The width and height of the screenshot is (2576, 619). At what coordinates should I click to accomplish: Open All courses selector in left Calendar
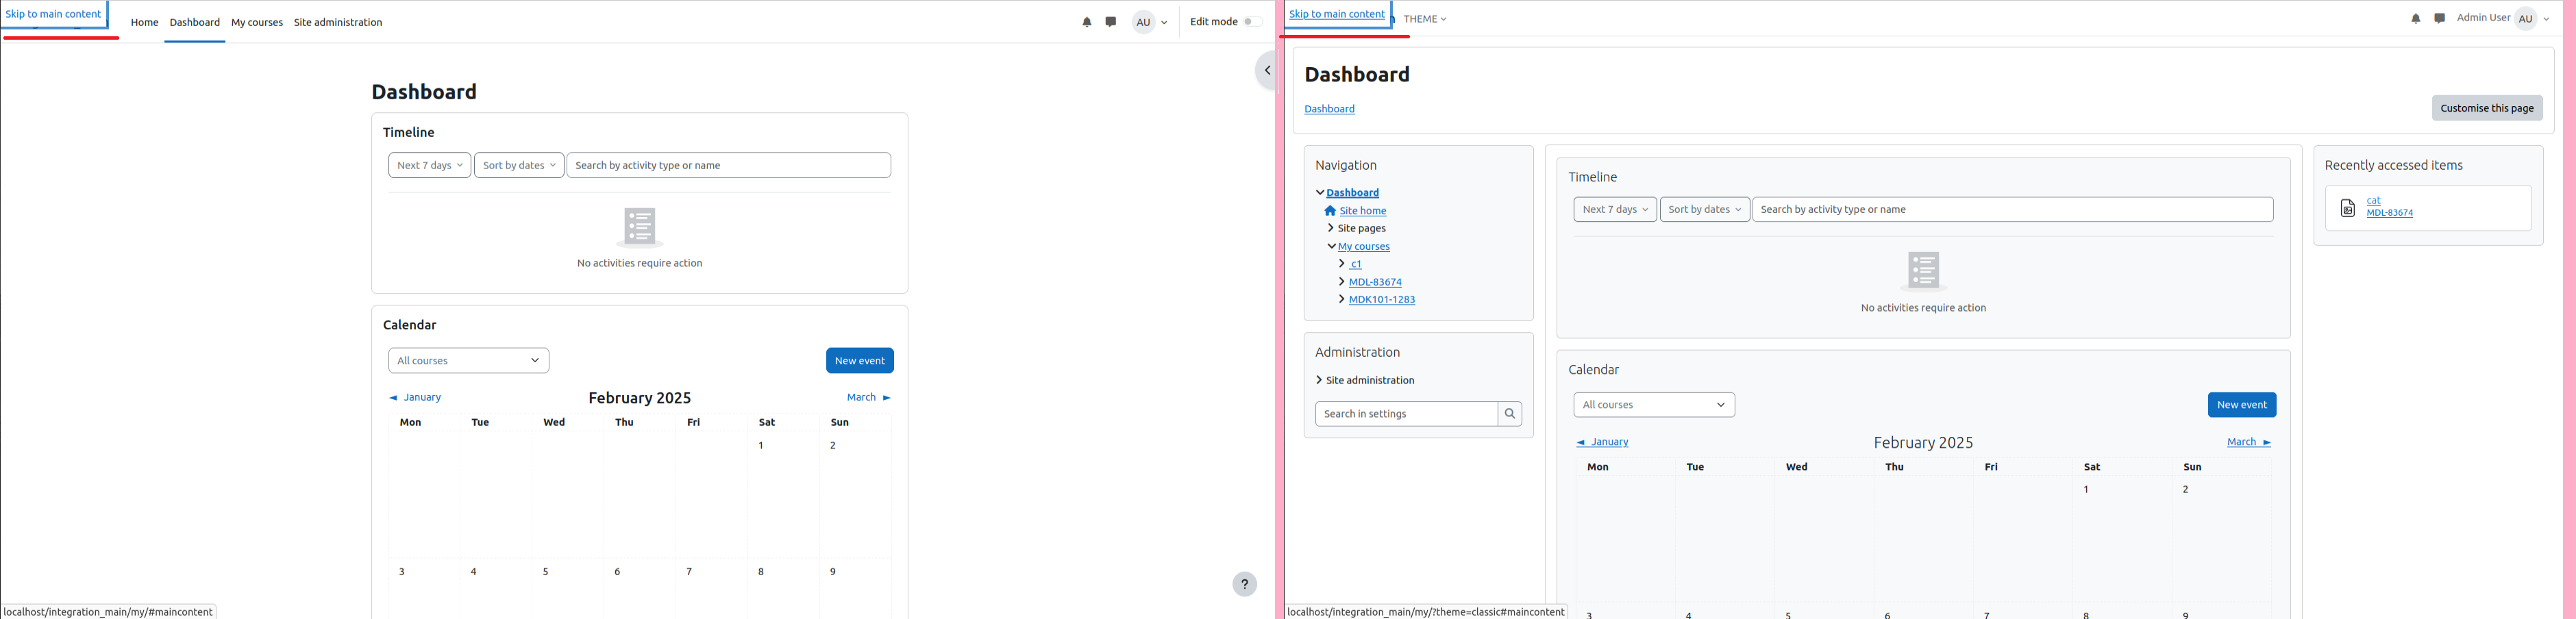tap(468, 360)
